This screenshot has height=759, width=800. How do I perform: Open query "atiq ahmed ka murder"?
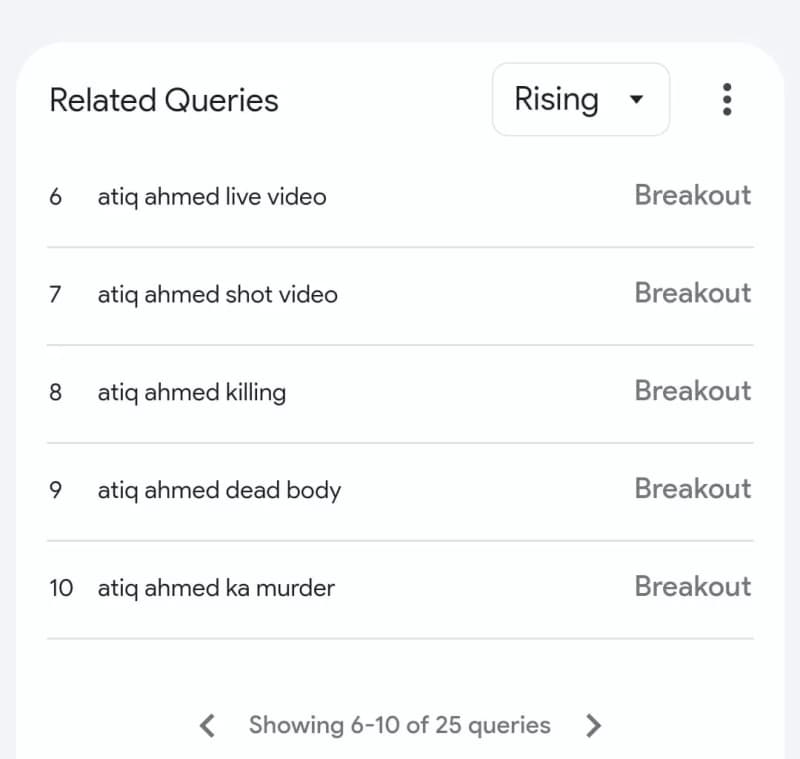pos(216,588)
